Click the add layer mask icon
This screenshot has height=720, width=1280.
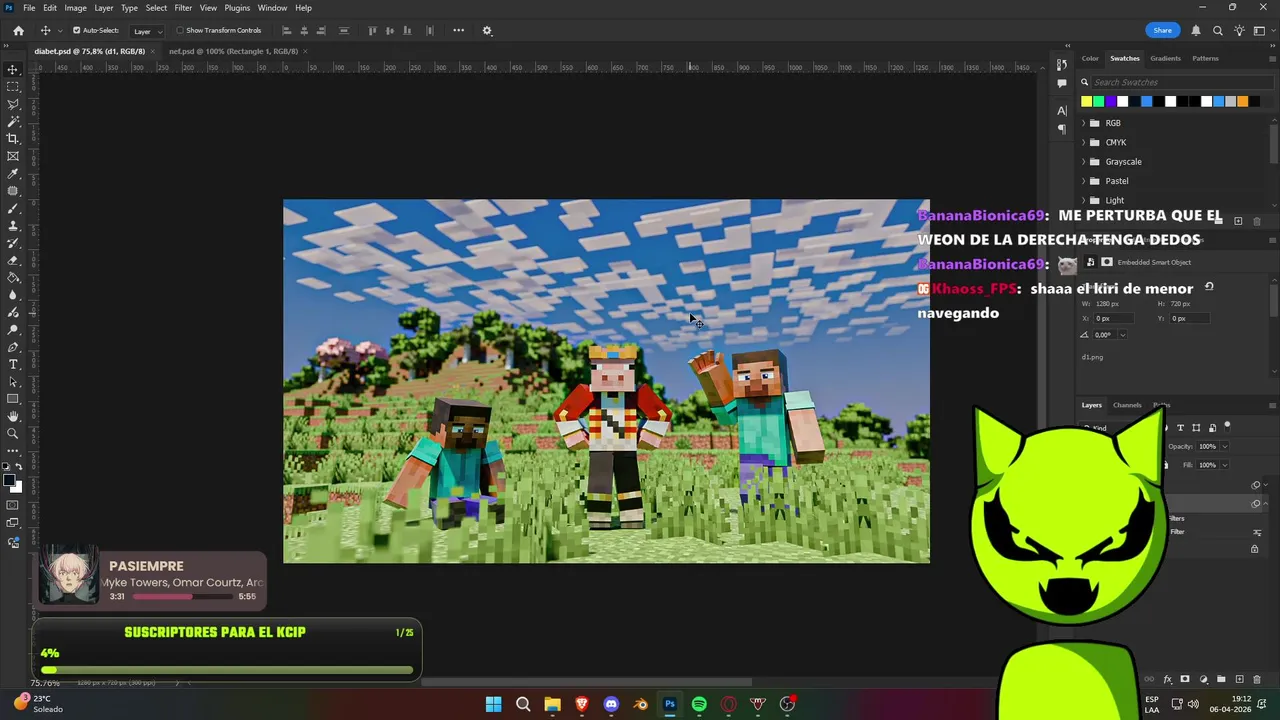click(x=1185, y=679)
